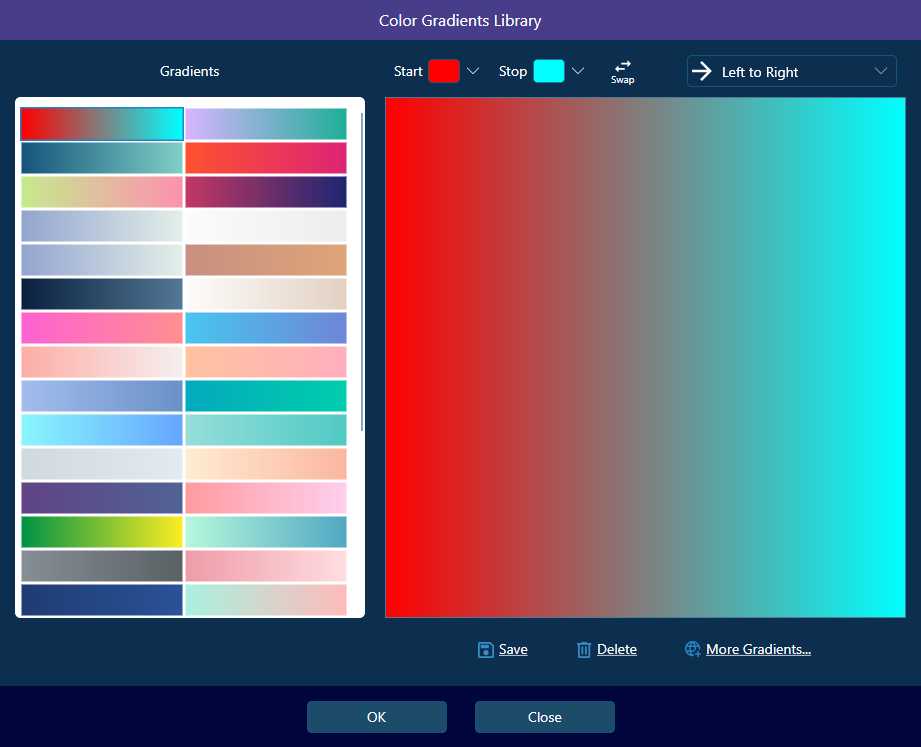This screenshot has height=747, width=921.
Task: Open the Stop color dropdown arrow
Action: coord(578,71)
